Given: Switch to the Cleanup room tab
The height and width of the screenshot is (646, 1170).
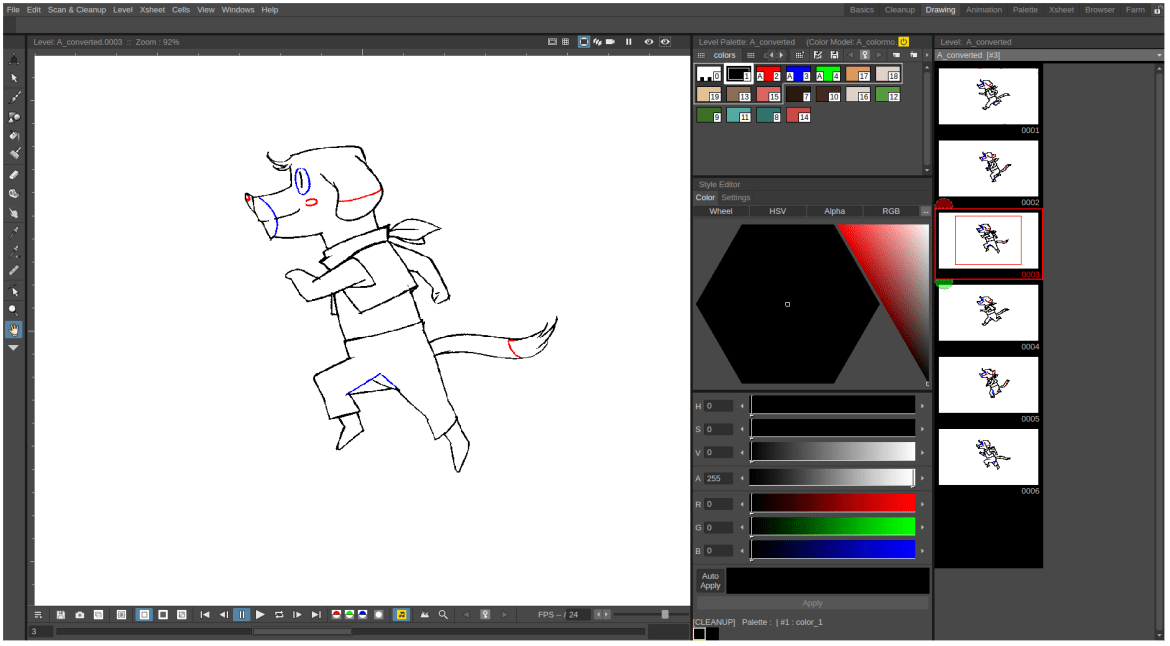Looking at the screenshot, I should (900, 10).
